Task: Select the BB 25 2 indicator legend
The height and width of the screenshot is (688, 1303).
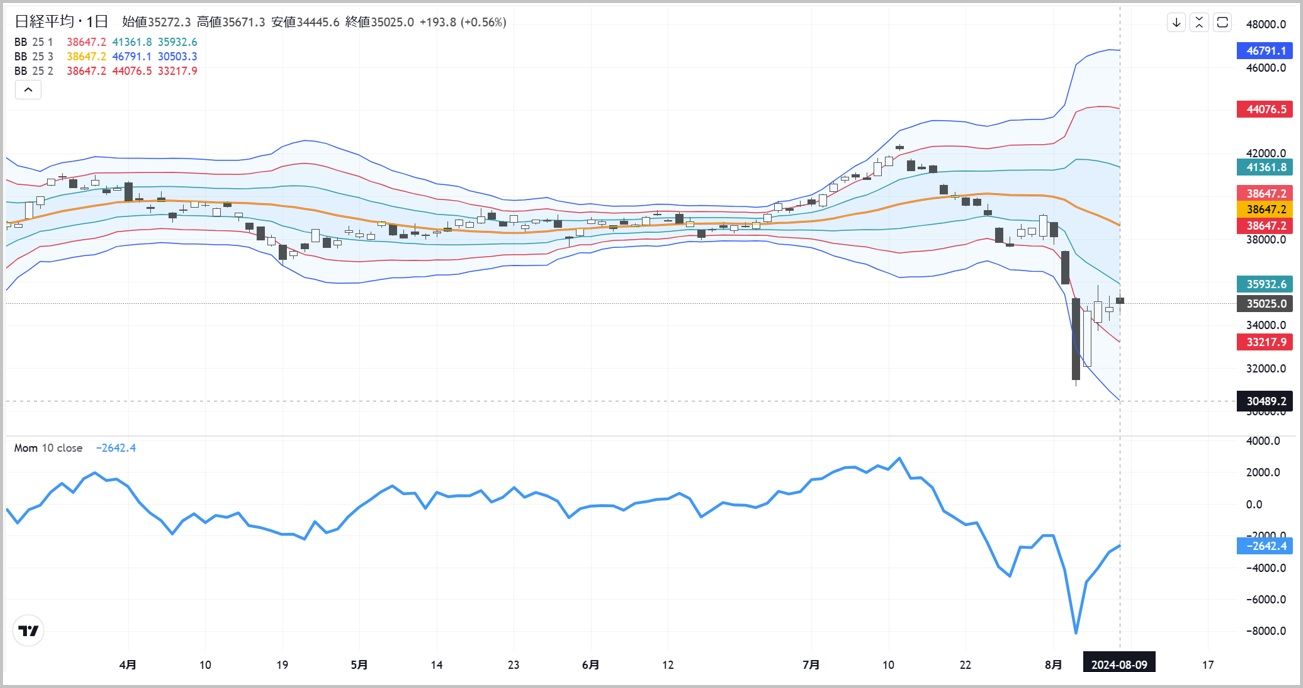Action: click(x=34, y=71)
